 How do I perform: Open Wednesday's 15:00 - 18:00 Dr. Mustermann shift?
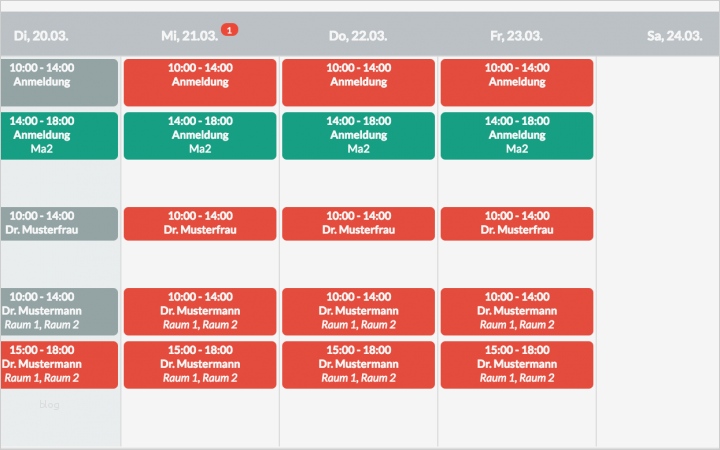(x=200, y=364)
